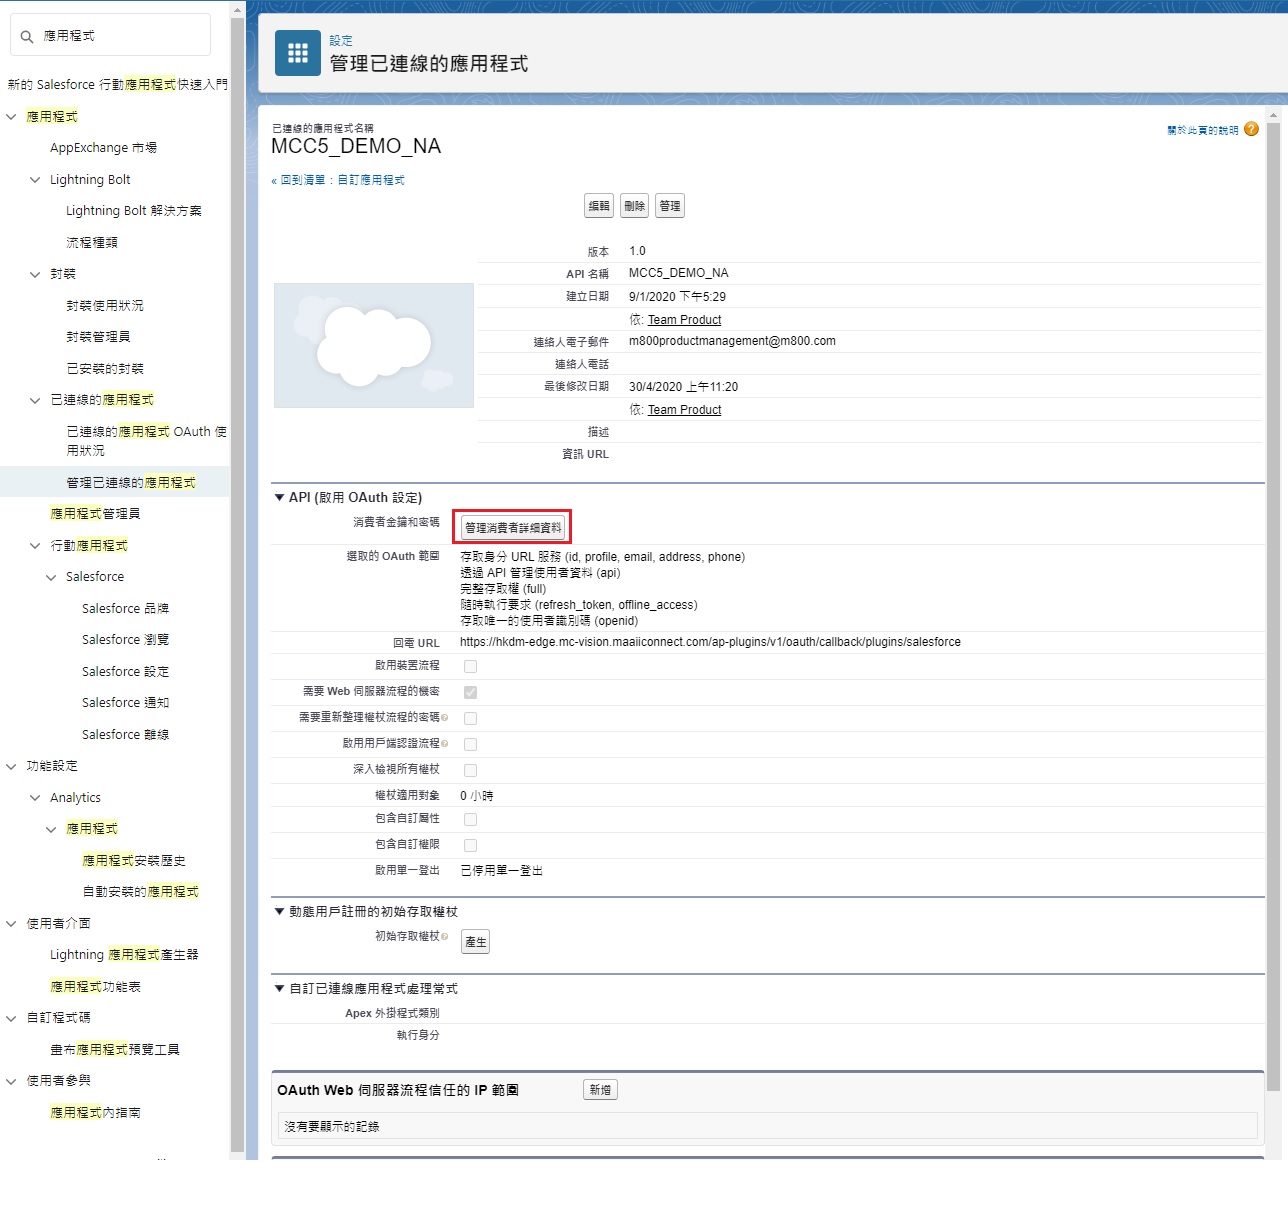Image resolution: width=1288 pixels, height=1207 pixels.
Task: Select Salesforce 離線 in the sidebar
Action: (125, 735)
